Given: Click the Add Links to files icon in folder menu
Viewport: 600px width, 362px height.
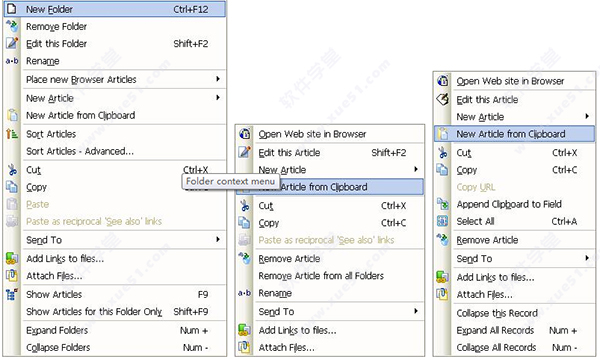Looking at the screenshot, I should [x=12, y=258].
